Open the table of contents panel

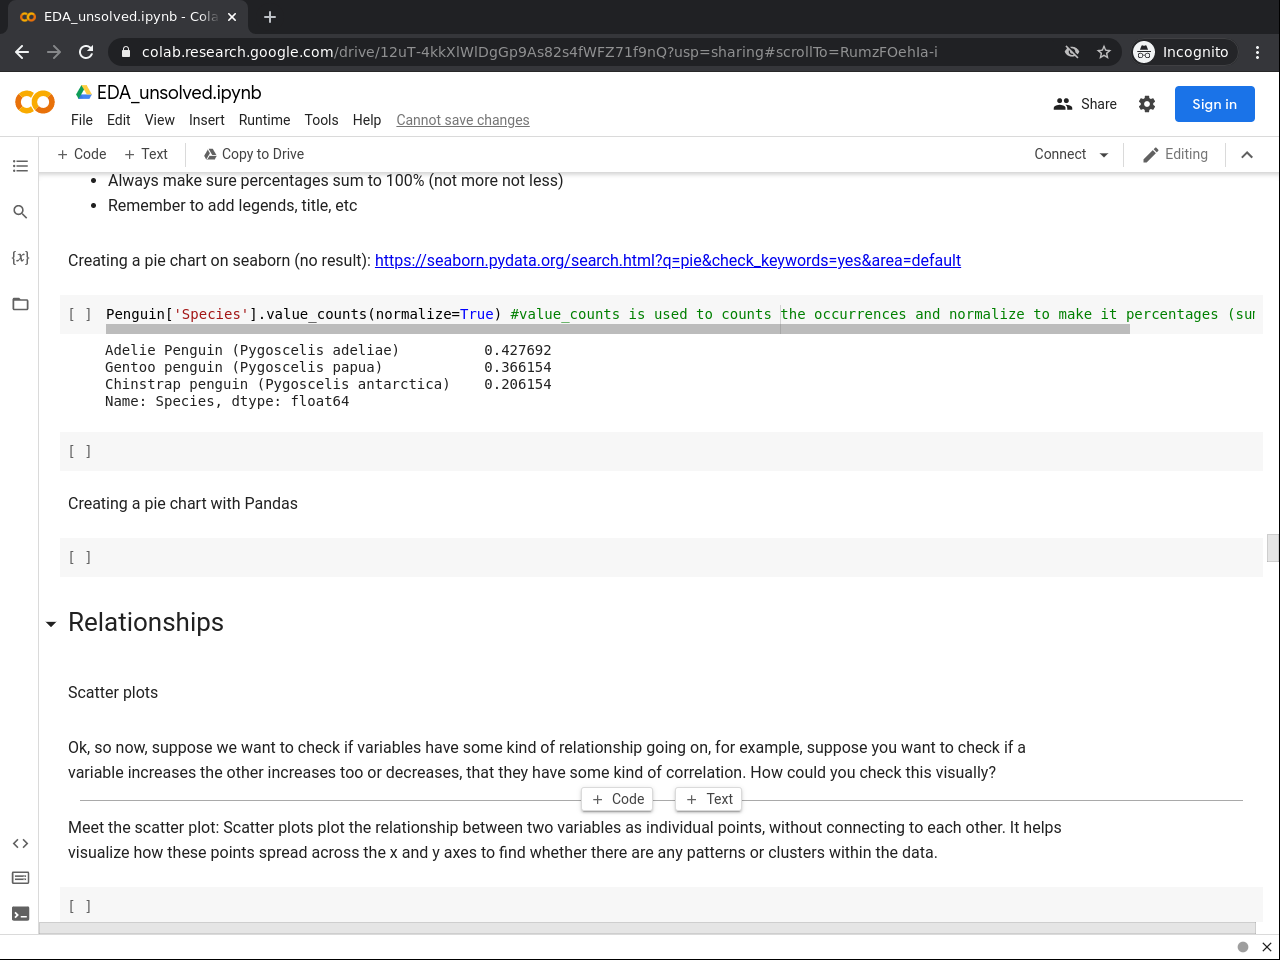point(20,166)
